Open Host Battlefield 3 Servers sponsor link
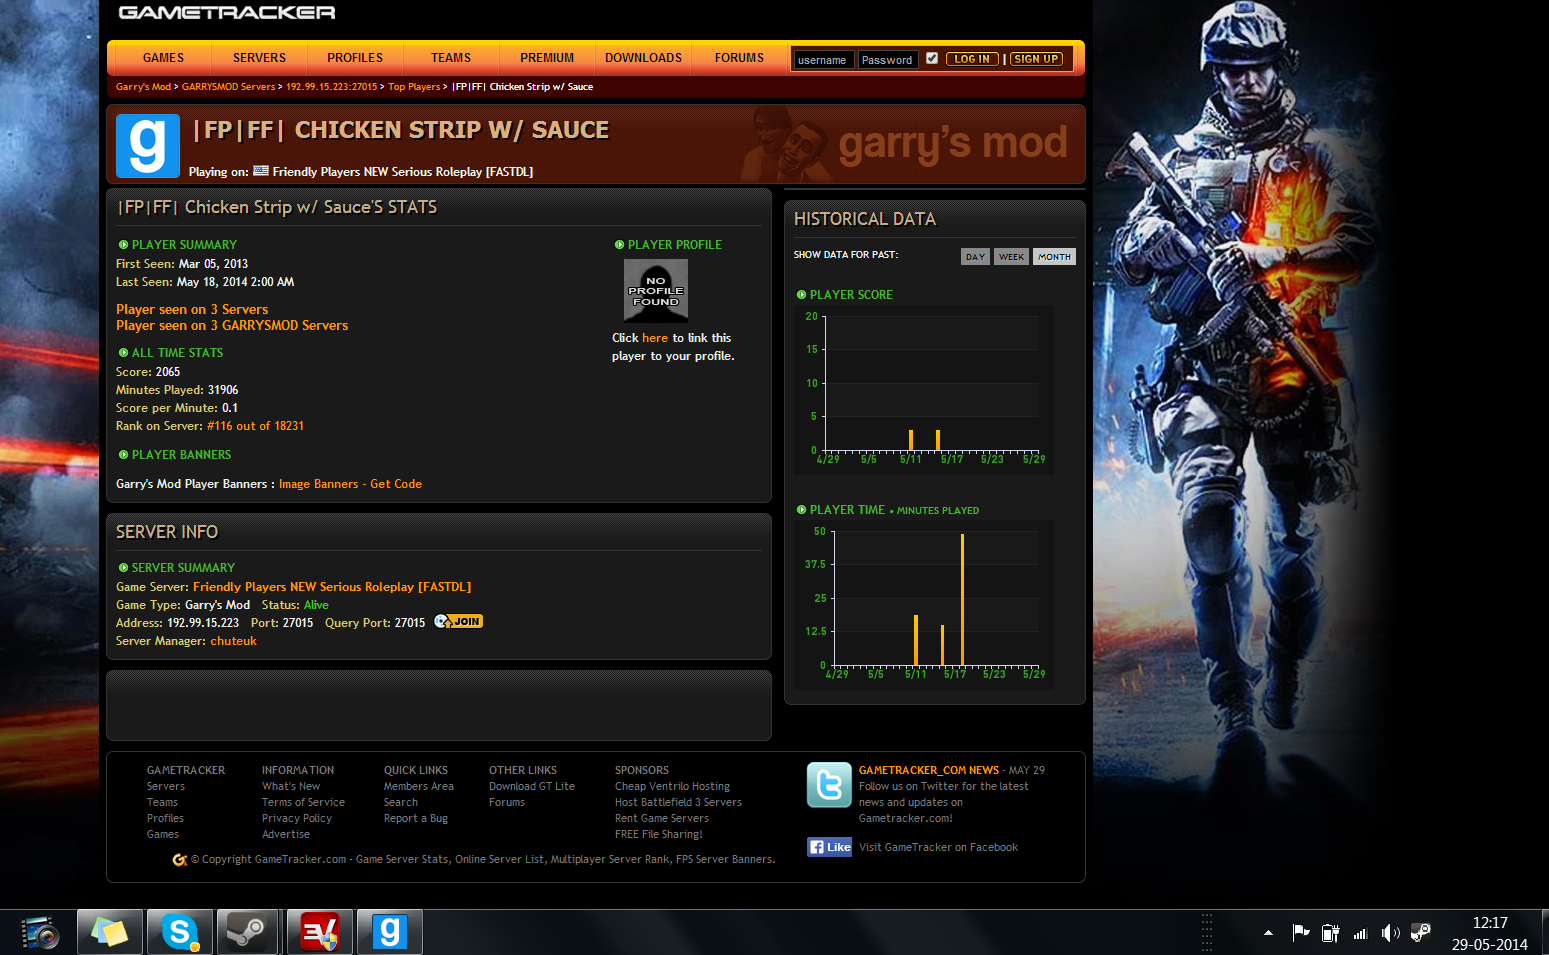 [678, 803]
